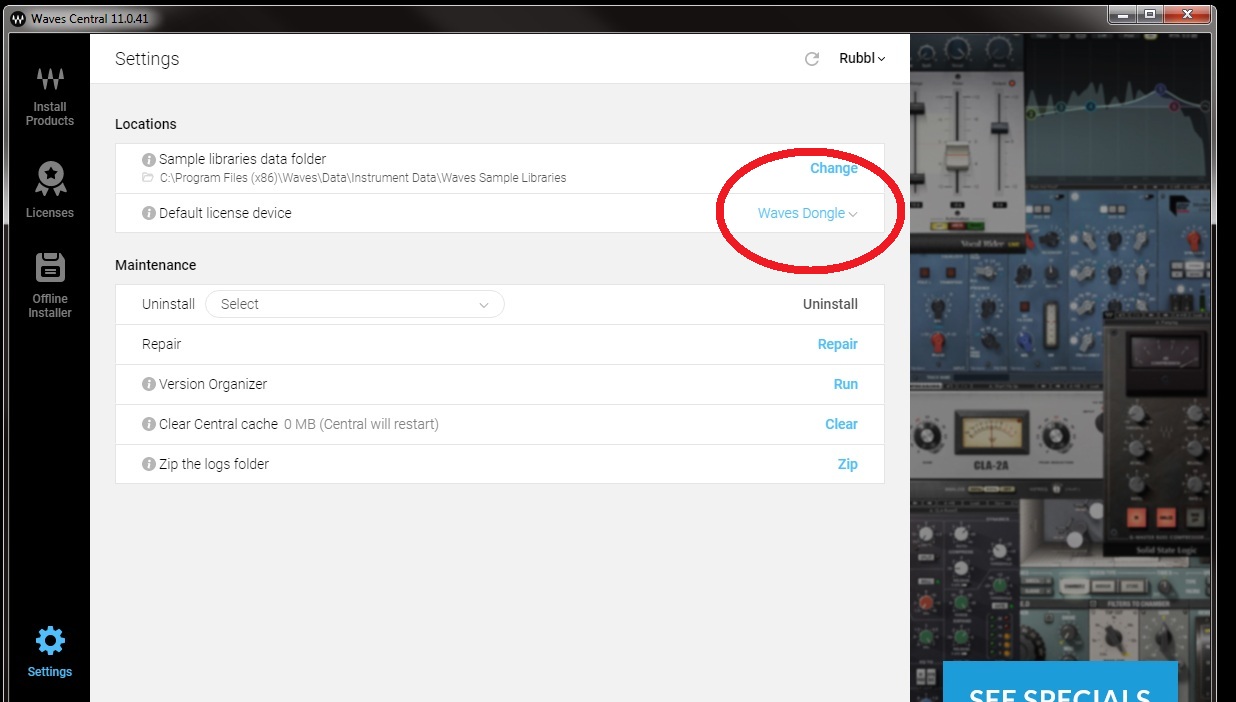Screen dimensions: 1236x702
Task: Click the sample libraries folder path text
Action: point(363,178)
